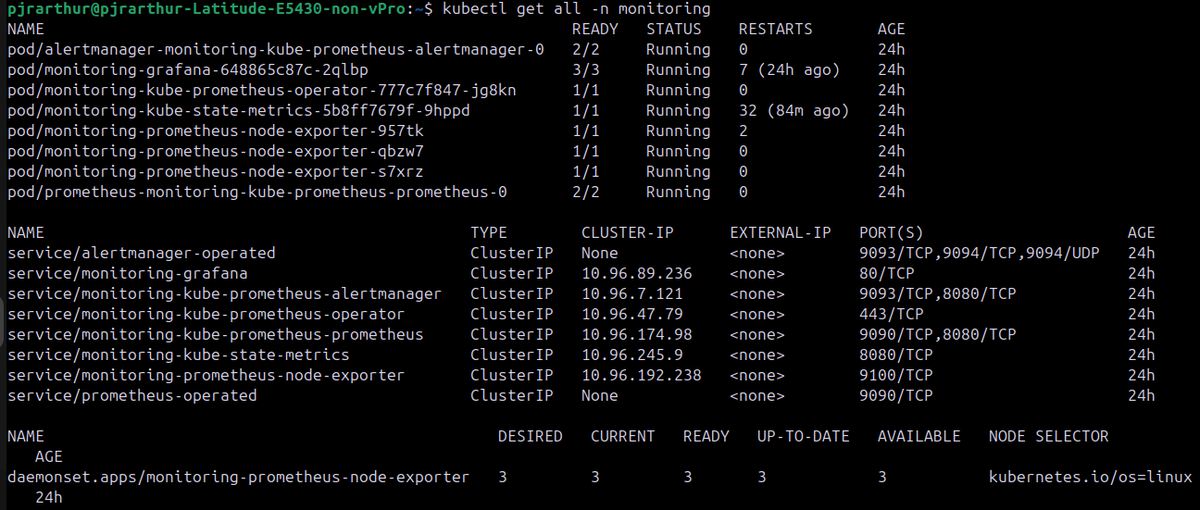Select service/monitoring-grafana name
The width and height of the screenshot is (1200, 510).
pyautogui.click(x=127, y=273)
